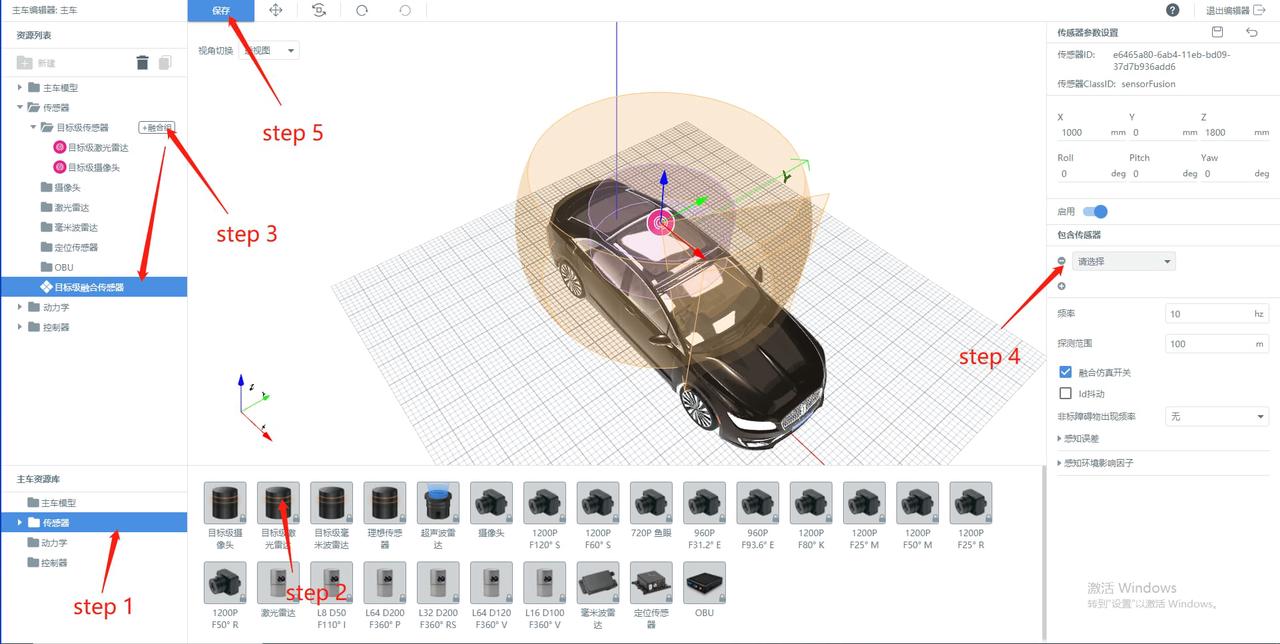Toggle the 启用 enable switch
This screenshot has height=644, width=1280.
1095,211
